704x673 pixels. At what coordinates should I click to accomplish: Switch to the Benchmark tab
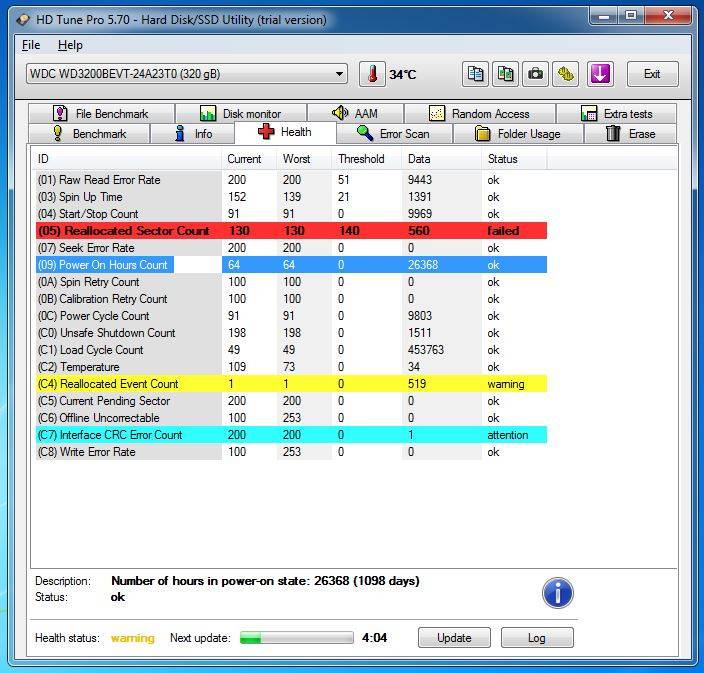89,134
